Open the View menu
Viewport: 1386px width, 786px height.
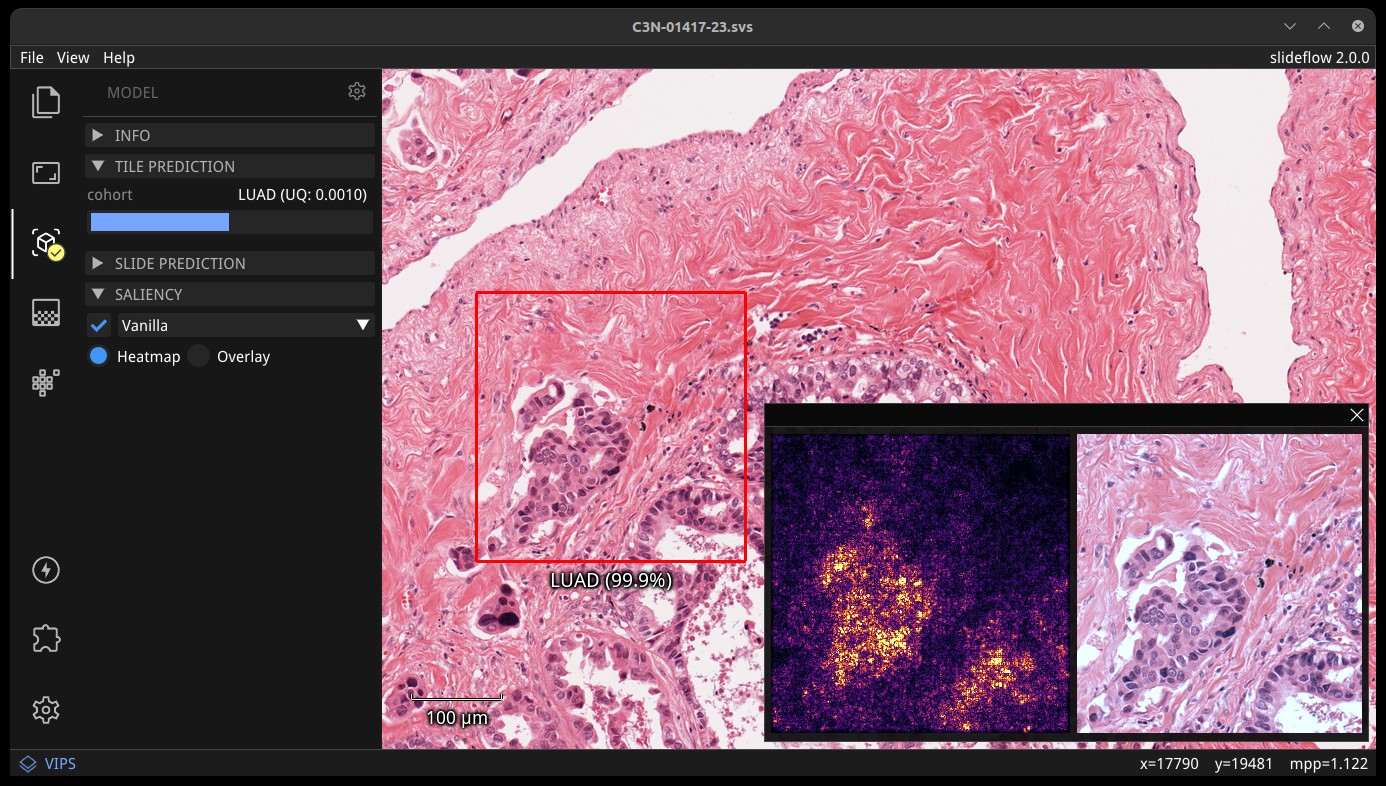73,58
